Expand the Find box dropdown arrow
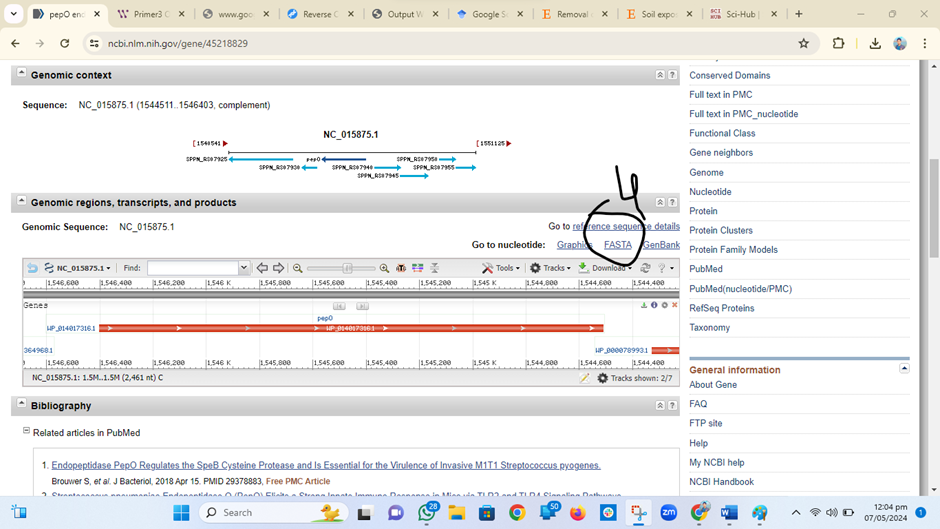 (243, 268)
